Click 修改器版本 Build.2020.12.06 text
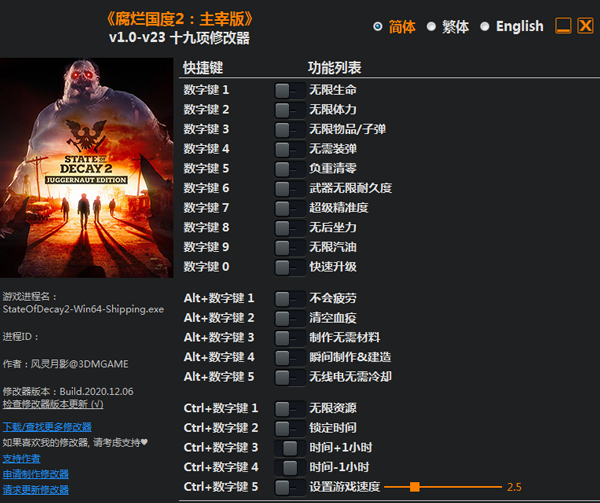600x503 pixels. 68,392
